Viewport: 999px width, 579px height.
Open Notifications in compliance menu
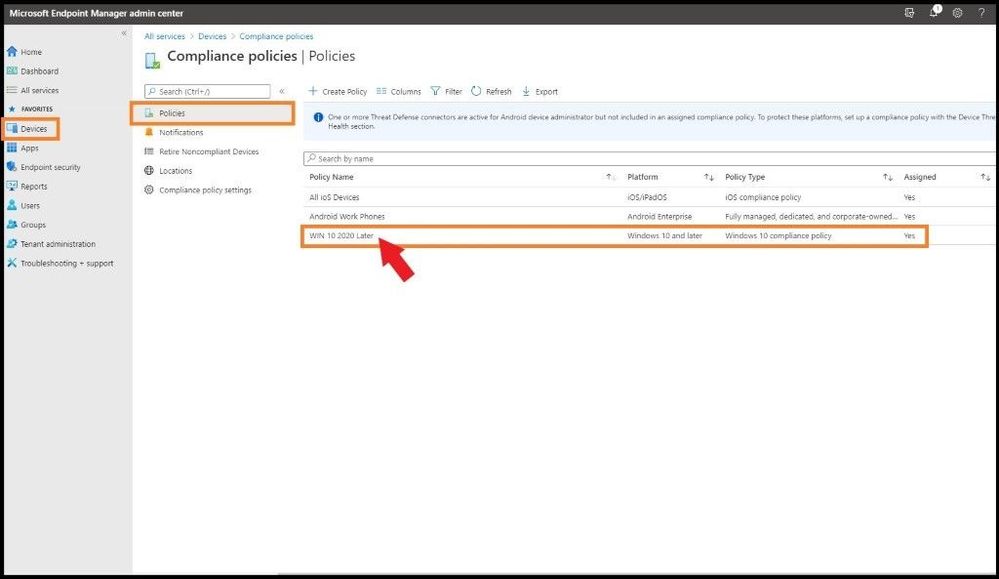174,132
